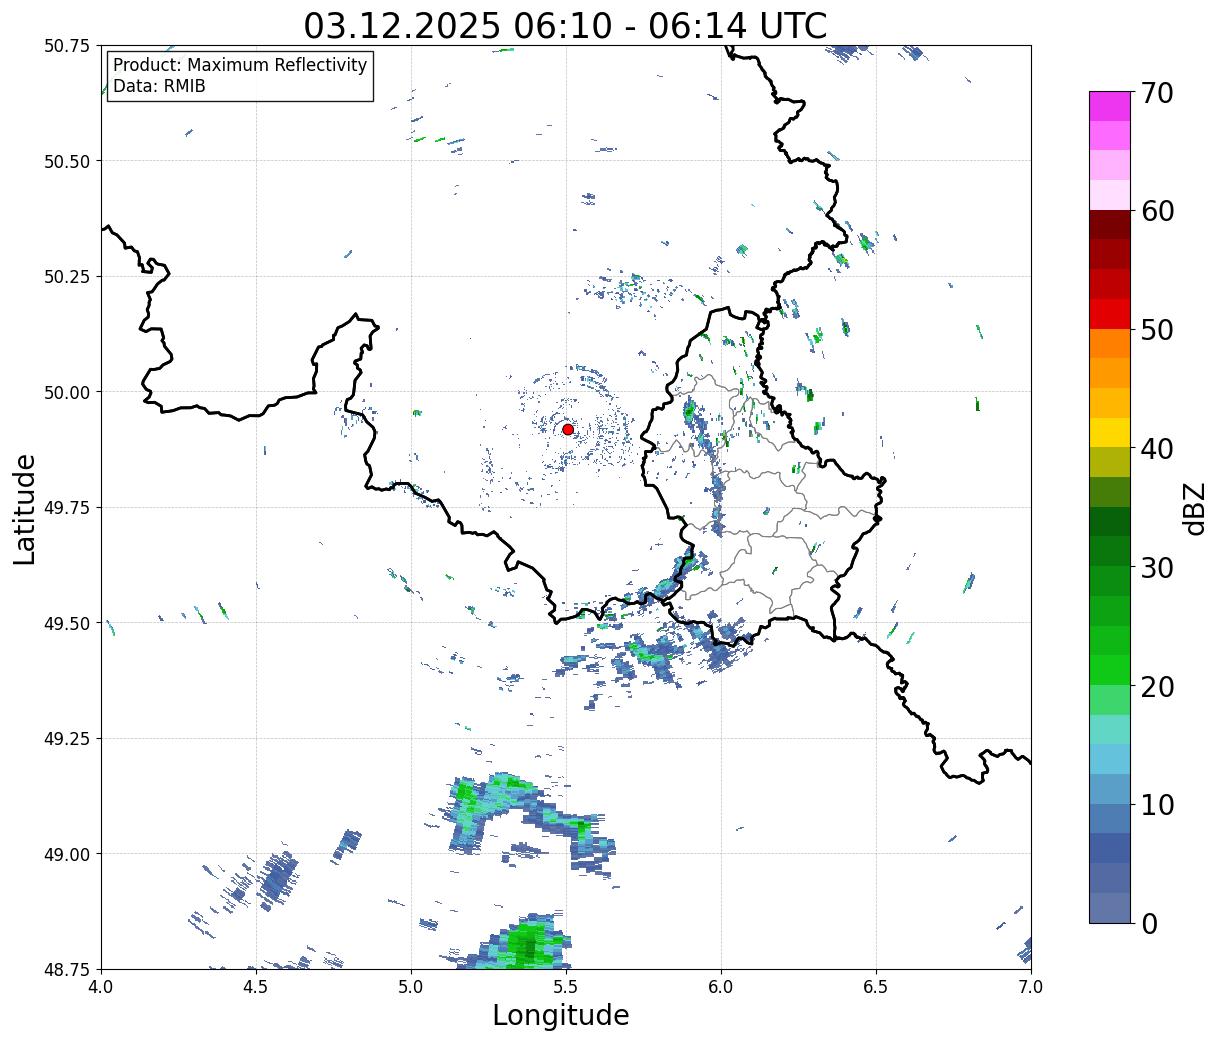Click latitude tick label 49.50
Image resolution: width=1219 pixels, height=1040 pixels.
(67, 623)
